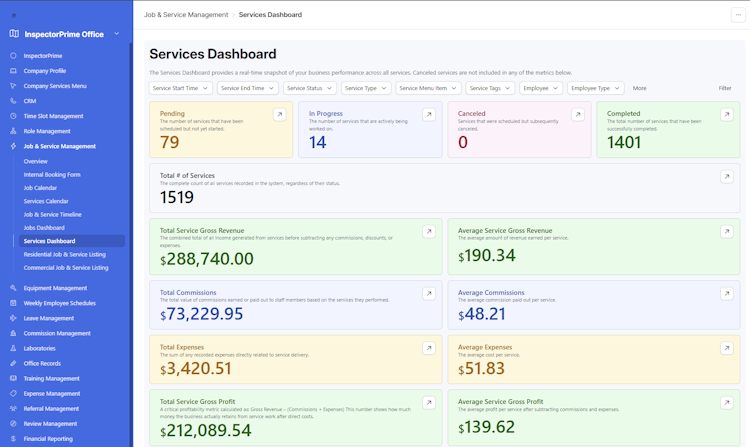Open the Pending card arrow icon
The height and width of the screenshot is (447, 750).
coord(279,115)
